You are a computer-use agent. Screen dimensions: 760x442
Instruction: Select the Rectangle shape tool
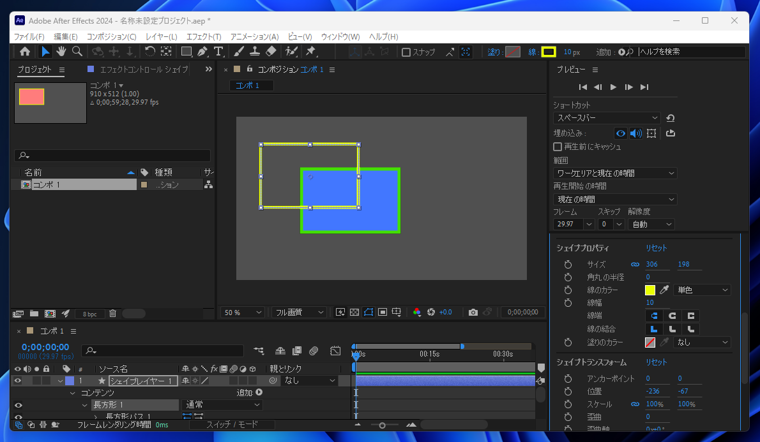pos(186,52)
